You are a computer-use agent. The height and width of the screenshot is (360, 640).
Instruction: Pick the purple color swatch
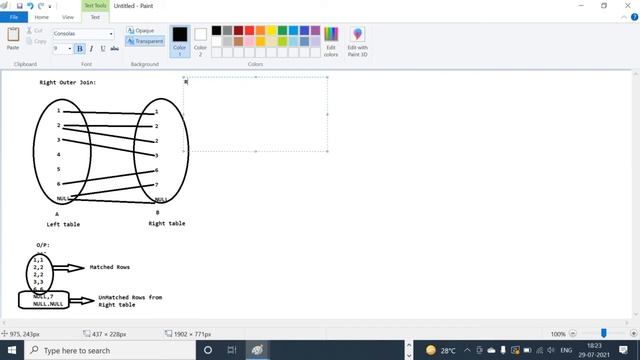click(x=316, y=30)
